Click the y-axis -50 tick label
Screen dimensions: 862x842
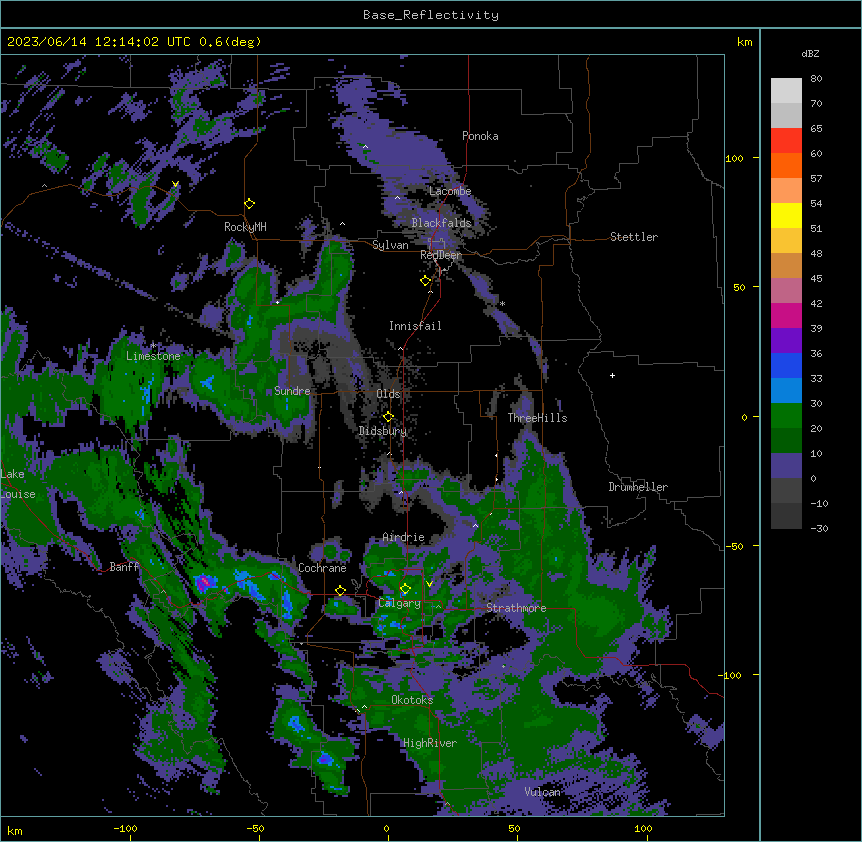tap(734, 546)
